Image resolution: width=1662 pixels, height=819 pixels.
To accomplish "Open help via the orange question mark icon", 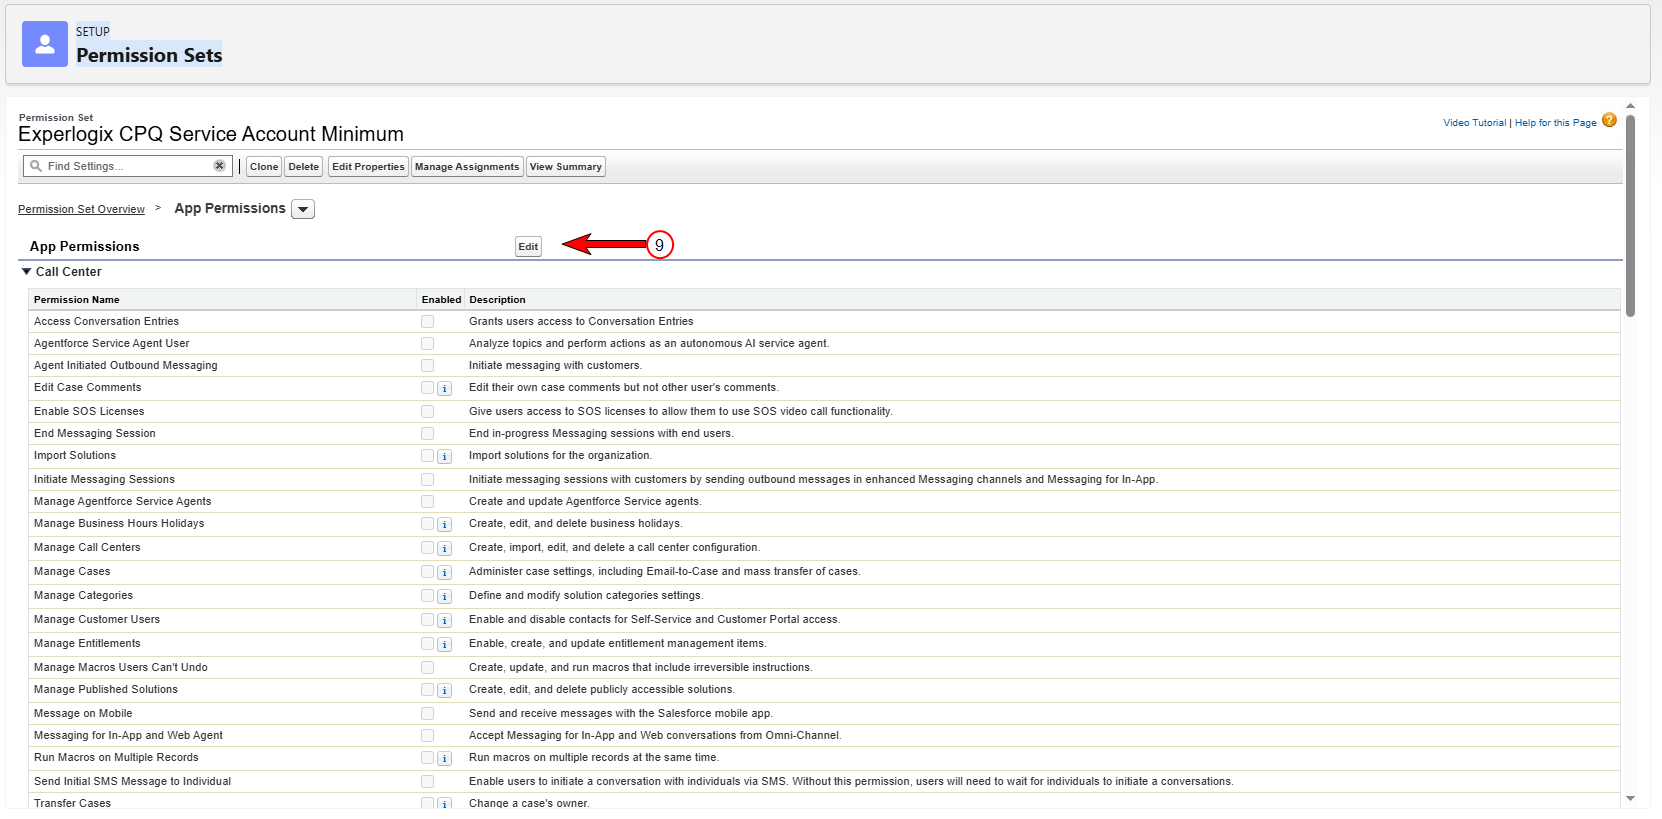I will pos(1609,120).
